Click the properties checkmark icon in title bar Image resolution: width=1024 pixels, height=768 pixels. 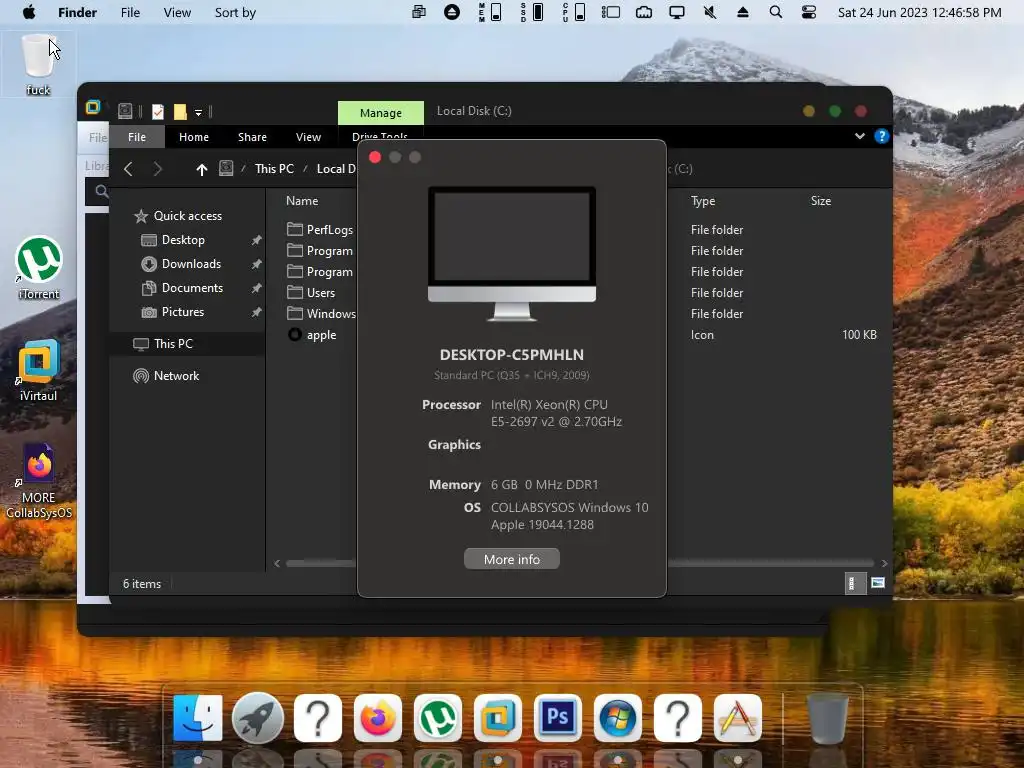[x=157, y=112]
